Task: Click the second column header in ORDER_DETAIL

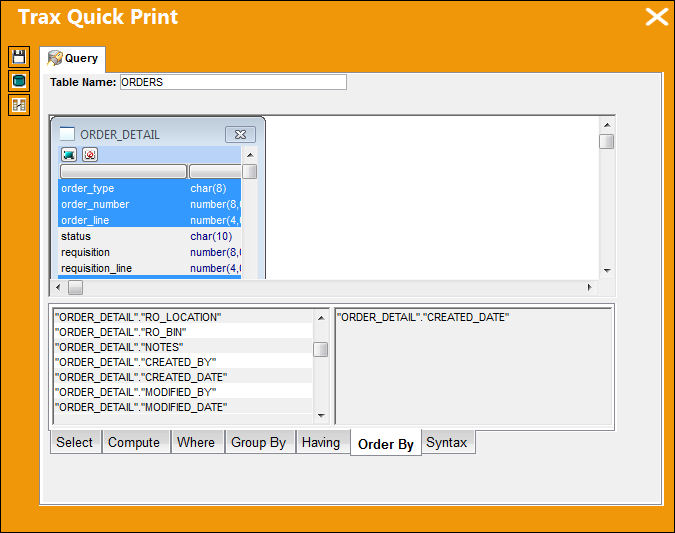Action: (x=215, y=171)
